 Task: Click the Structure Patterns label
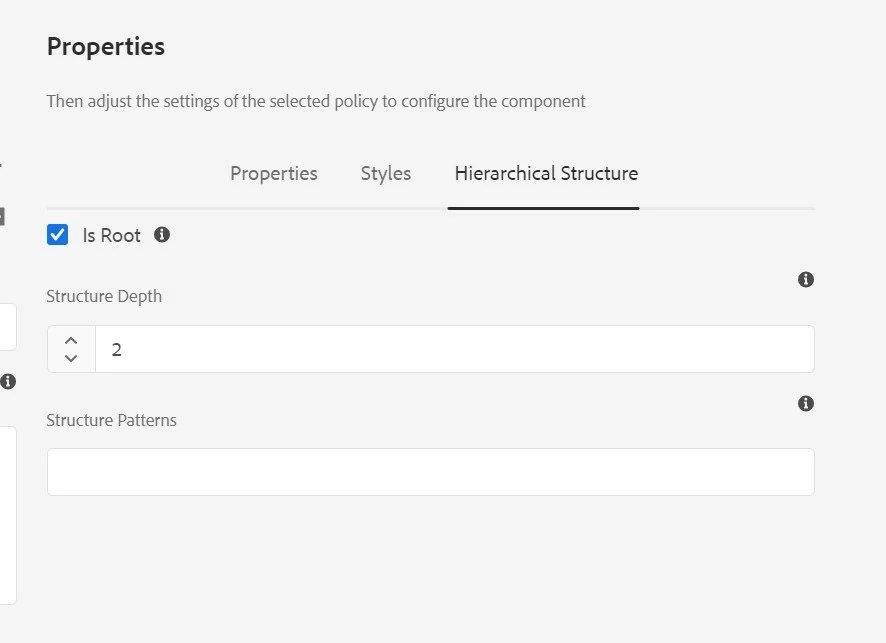(x=112, y=420)
